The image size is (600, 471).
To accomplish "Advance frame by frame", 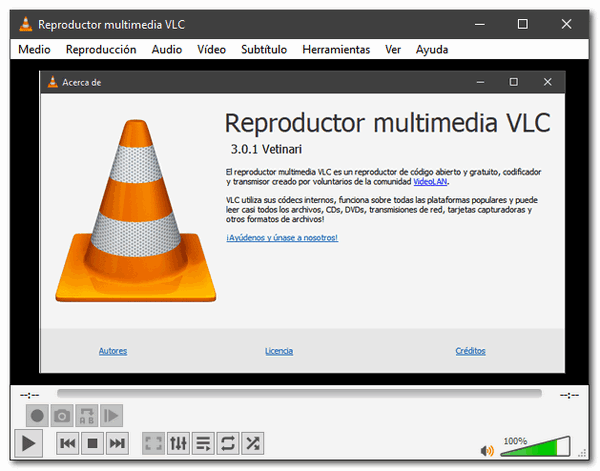I will click(x=111, y=416).
